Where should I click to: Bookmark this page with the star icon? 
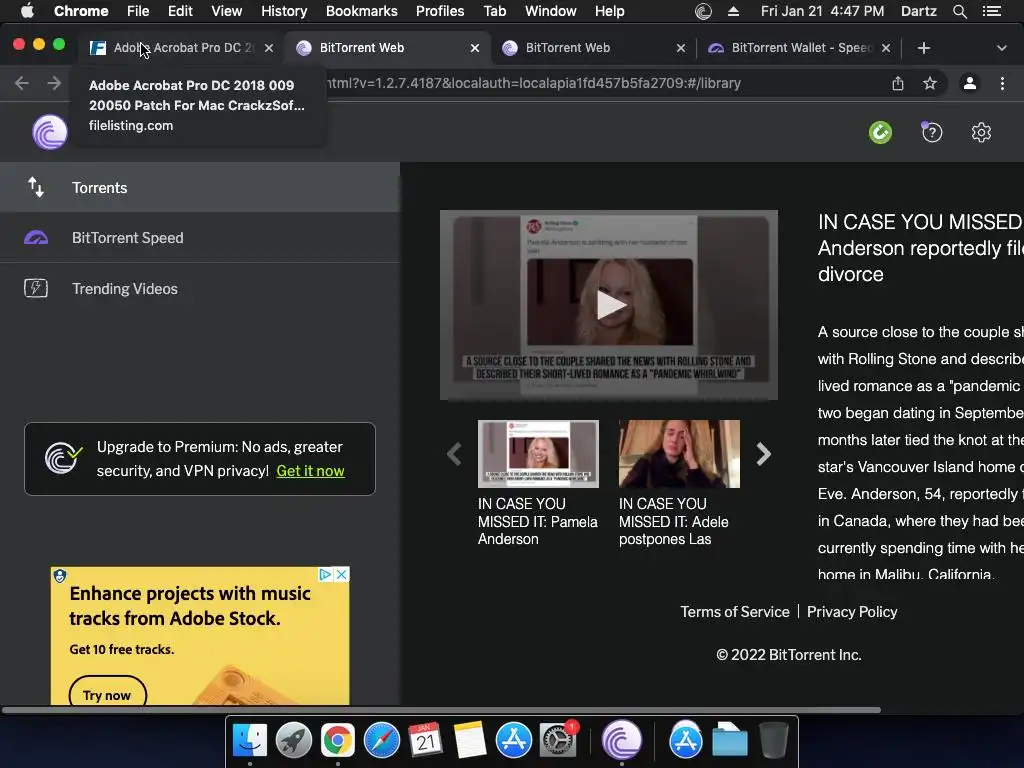point(929,83)
